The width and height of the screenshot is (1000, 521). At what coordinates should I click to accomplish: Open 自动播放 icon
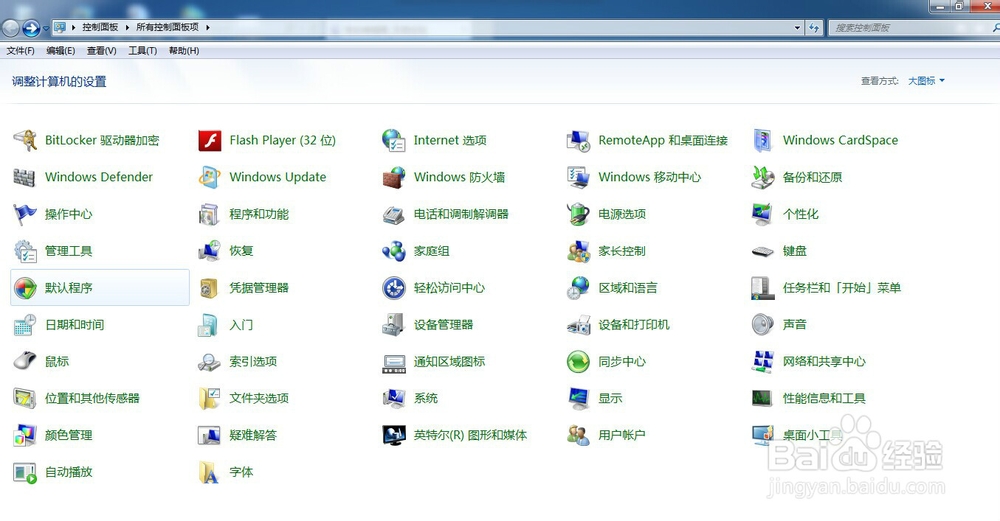point(25,473)
